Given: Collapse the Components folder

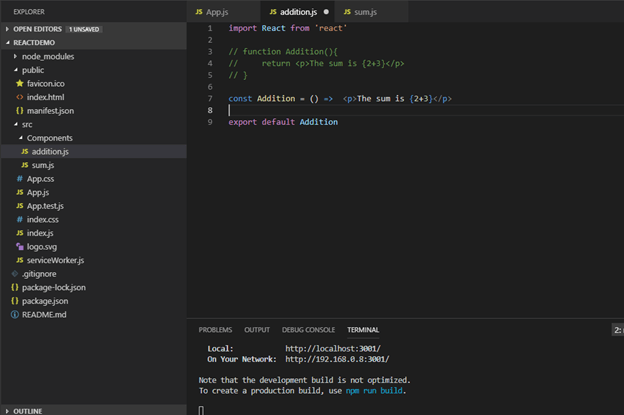Looking at the screenshot, I should [21, 138].
